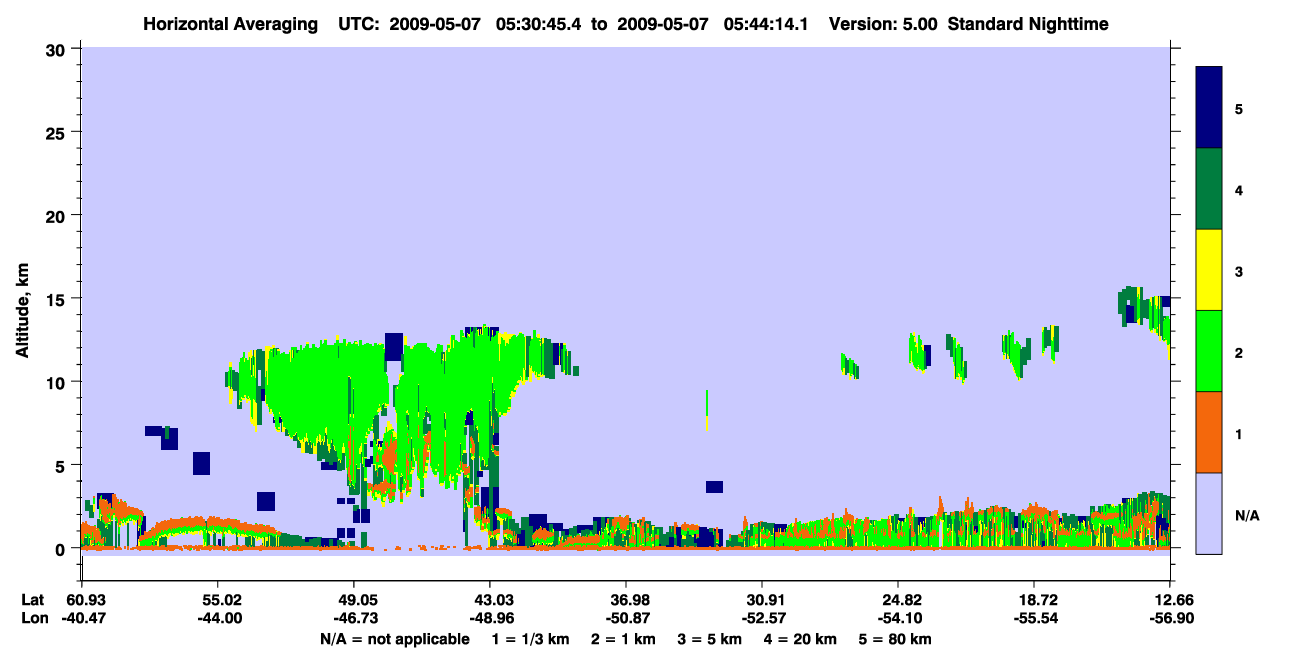Click longitude value -46.73
The image size is (1300, 667).
(x=354, y=619)
